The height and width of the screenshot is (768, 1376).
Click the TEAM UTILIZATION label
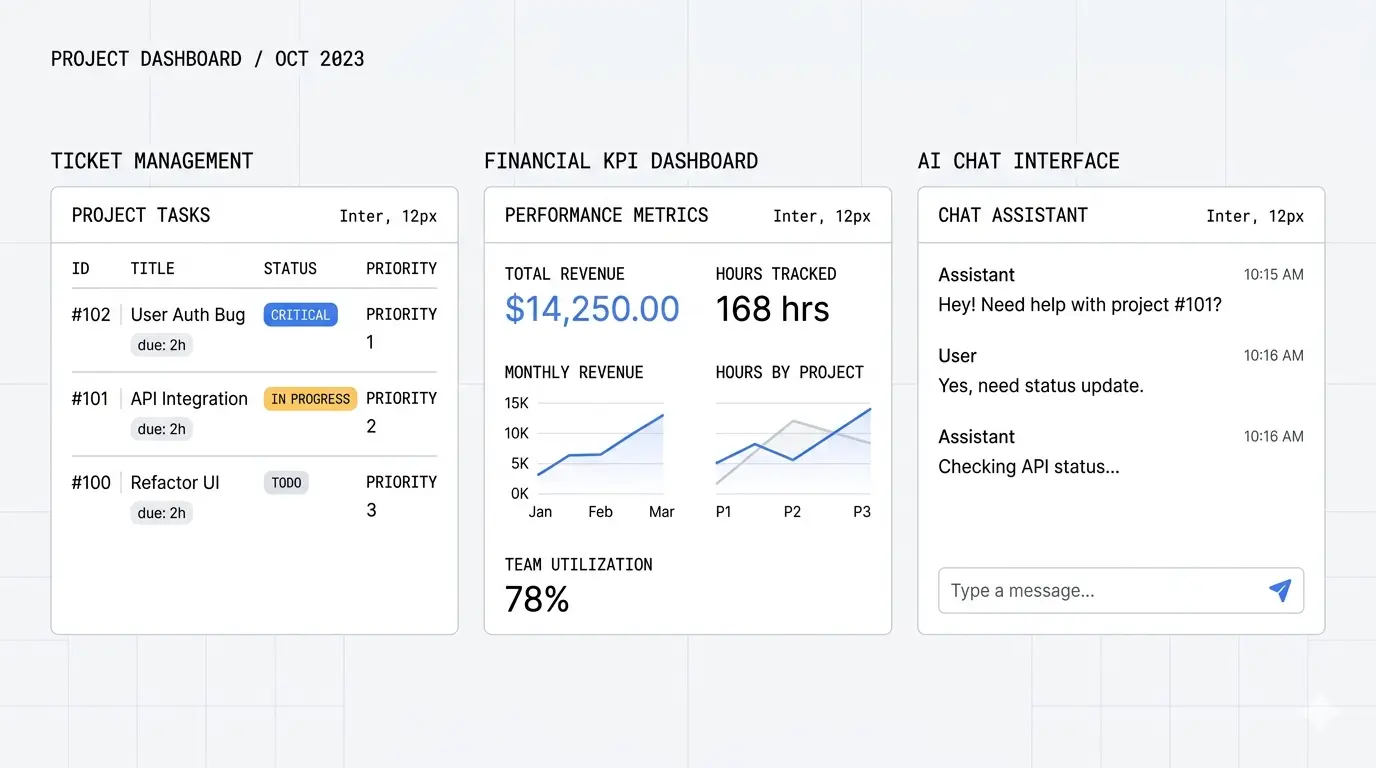pos(578,565)
